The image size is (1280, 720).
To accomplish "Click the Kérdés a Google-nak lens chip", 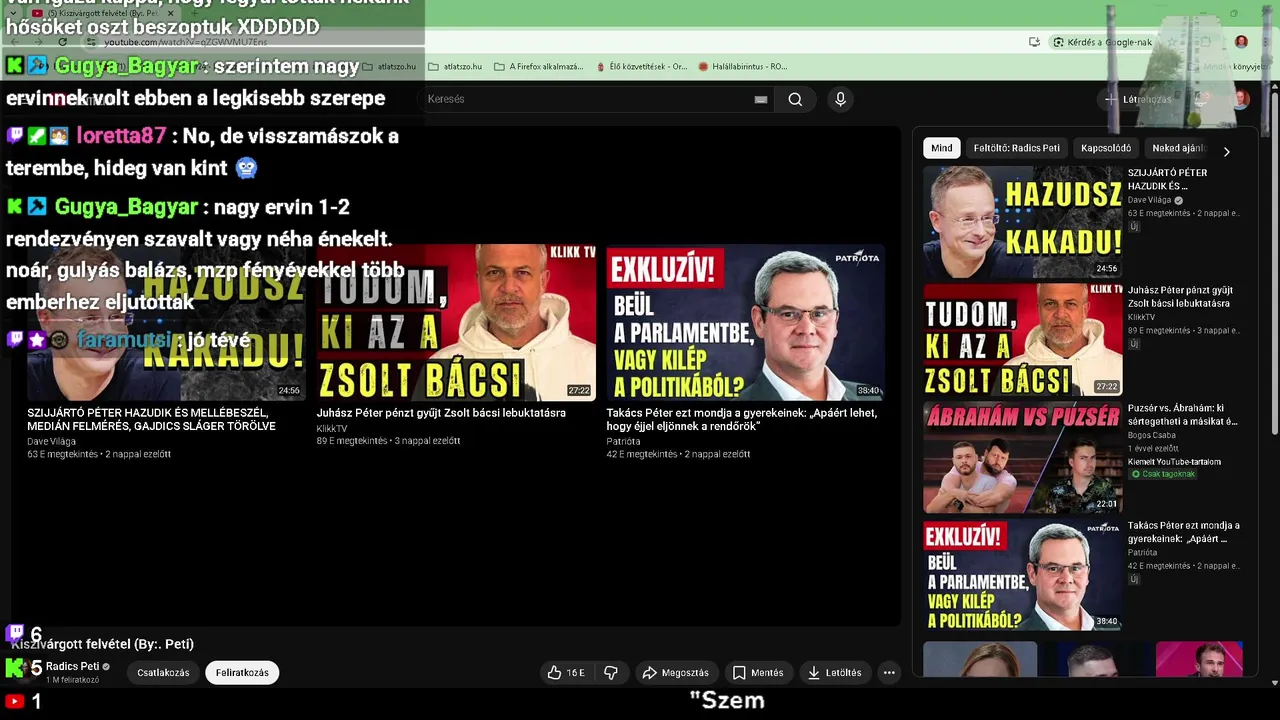I will [x=1103, y=42].
